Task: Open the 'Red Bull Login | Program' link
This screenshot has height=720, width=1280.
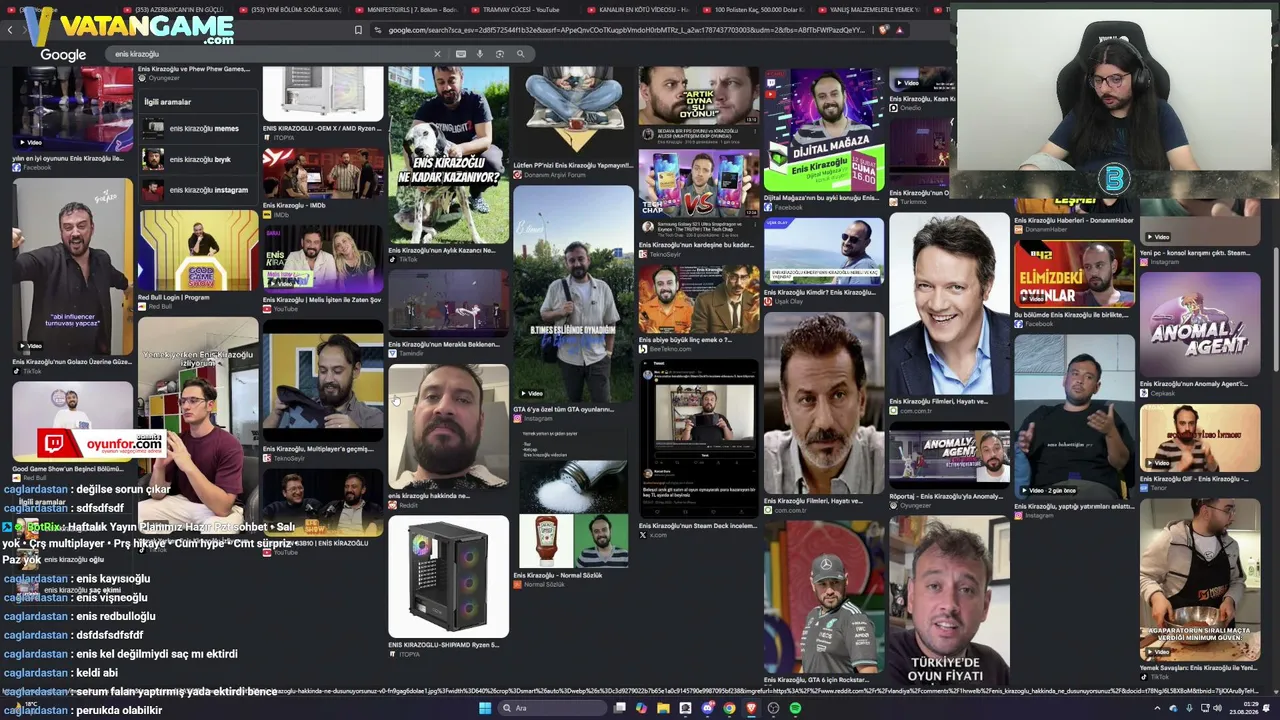Action: tap(173, 298)
